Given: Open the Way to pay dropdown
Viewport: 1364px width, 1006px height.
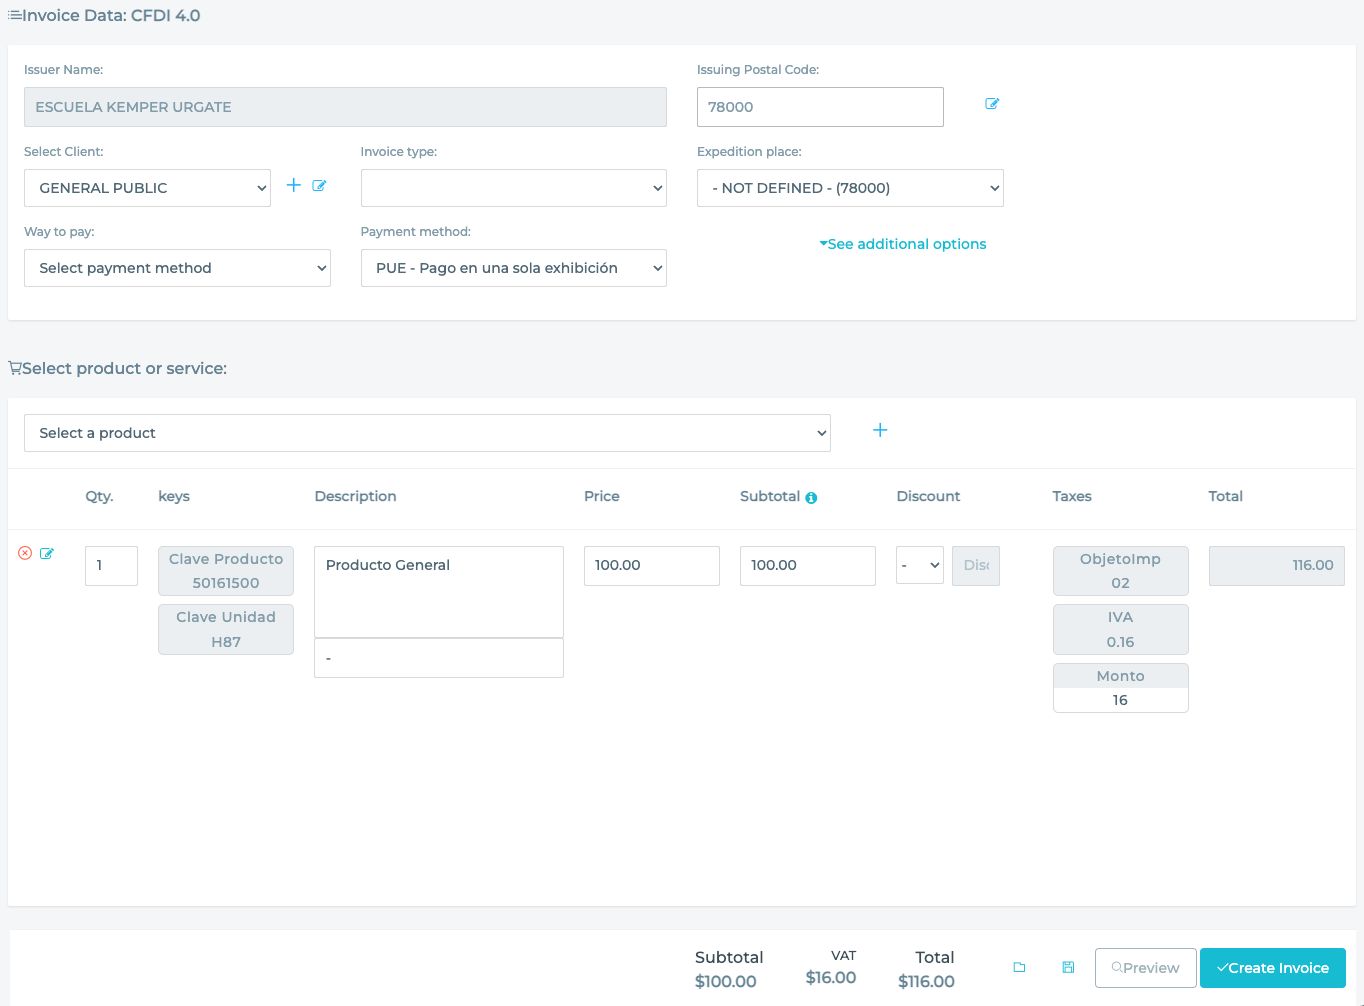Looking at the screenshot, I should 177,268.
